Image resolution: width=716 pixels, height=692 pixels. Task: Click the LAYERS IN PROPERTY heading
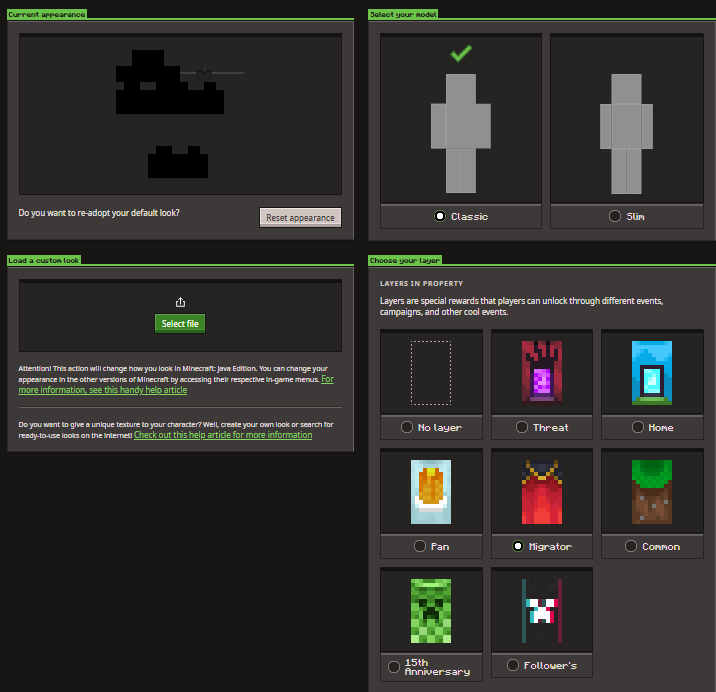[421, 283]
